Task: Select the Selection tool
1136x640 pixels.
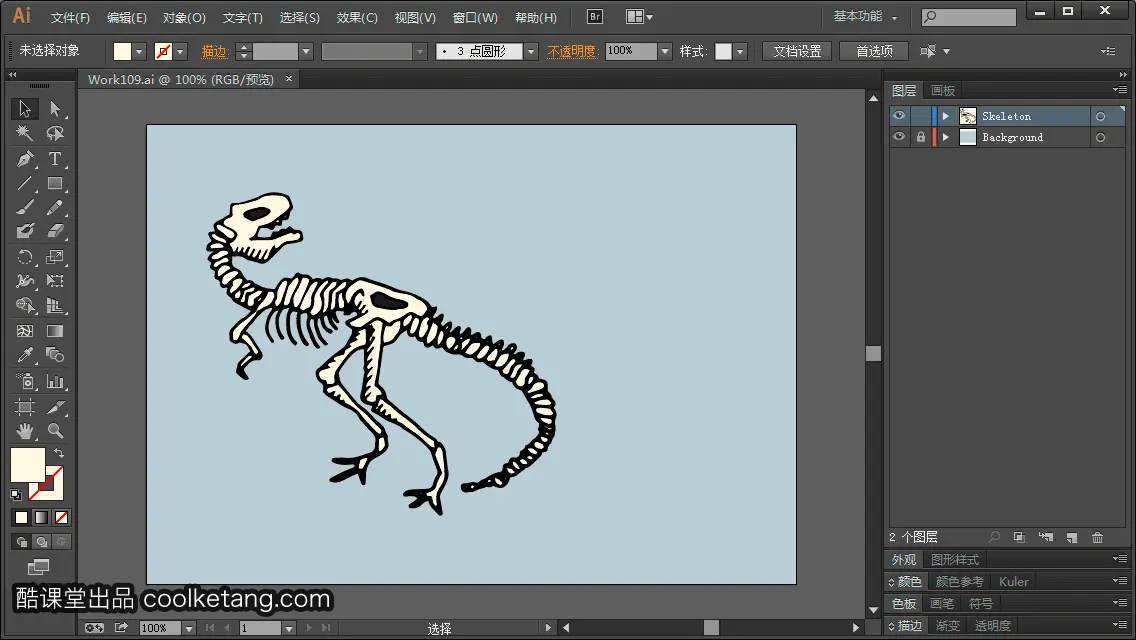Action: (25, 109)
